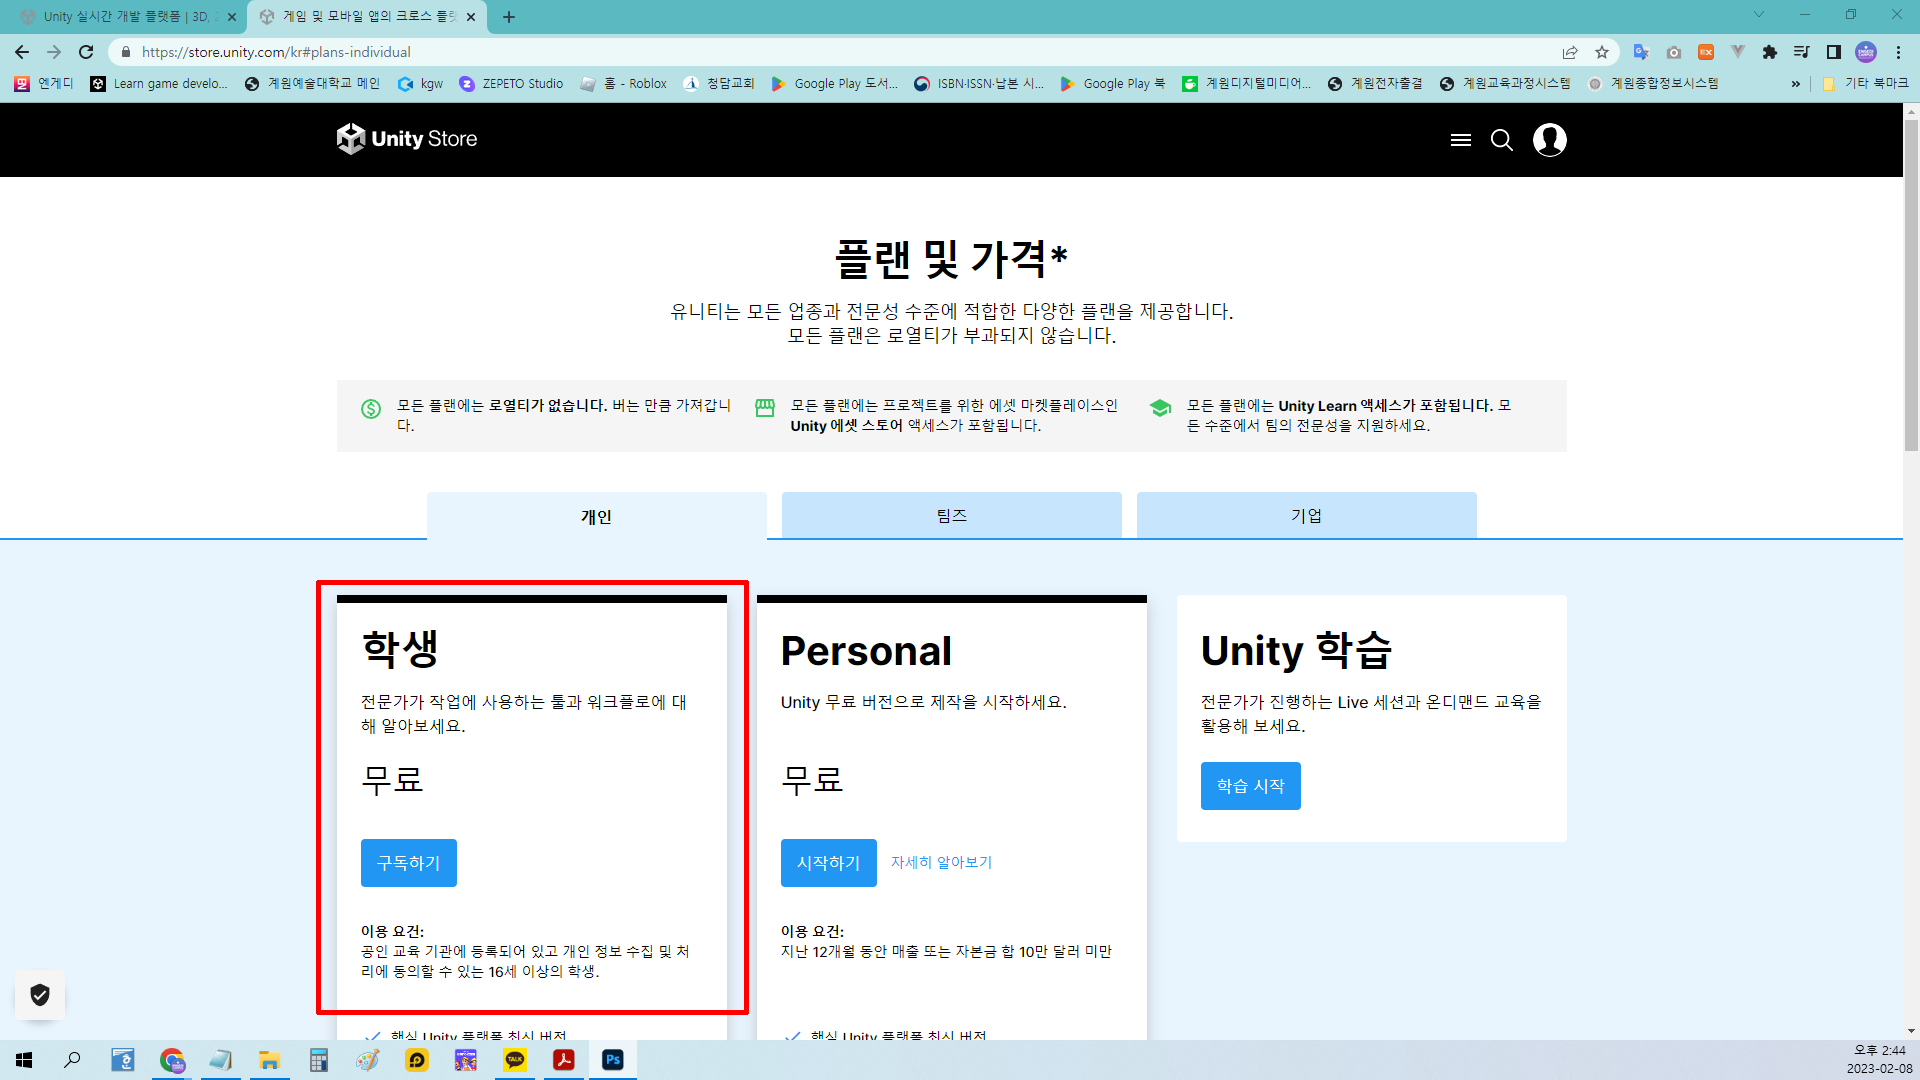The width and height of the screenshot is (1920, 1080).
Task: Click the 학습 시작 button
Action: (1251, 786)
